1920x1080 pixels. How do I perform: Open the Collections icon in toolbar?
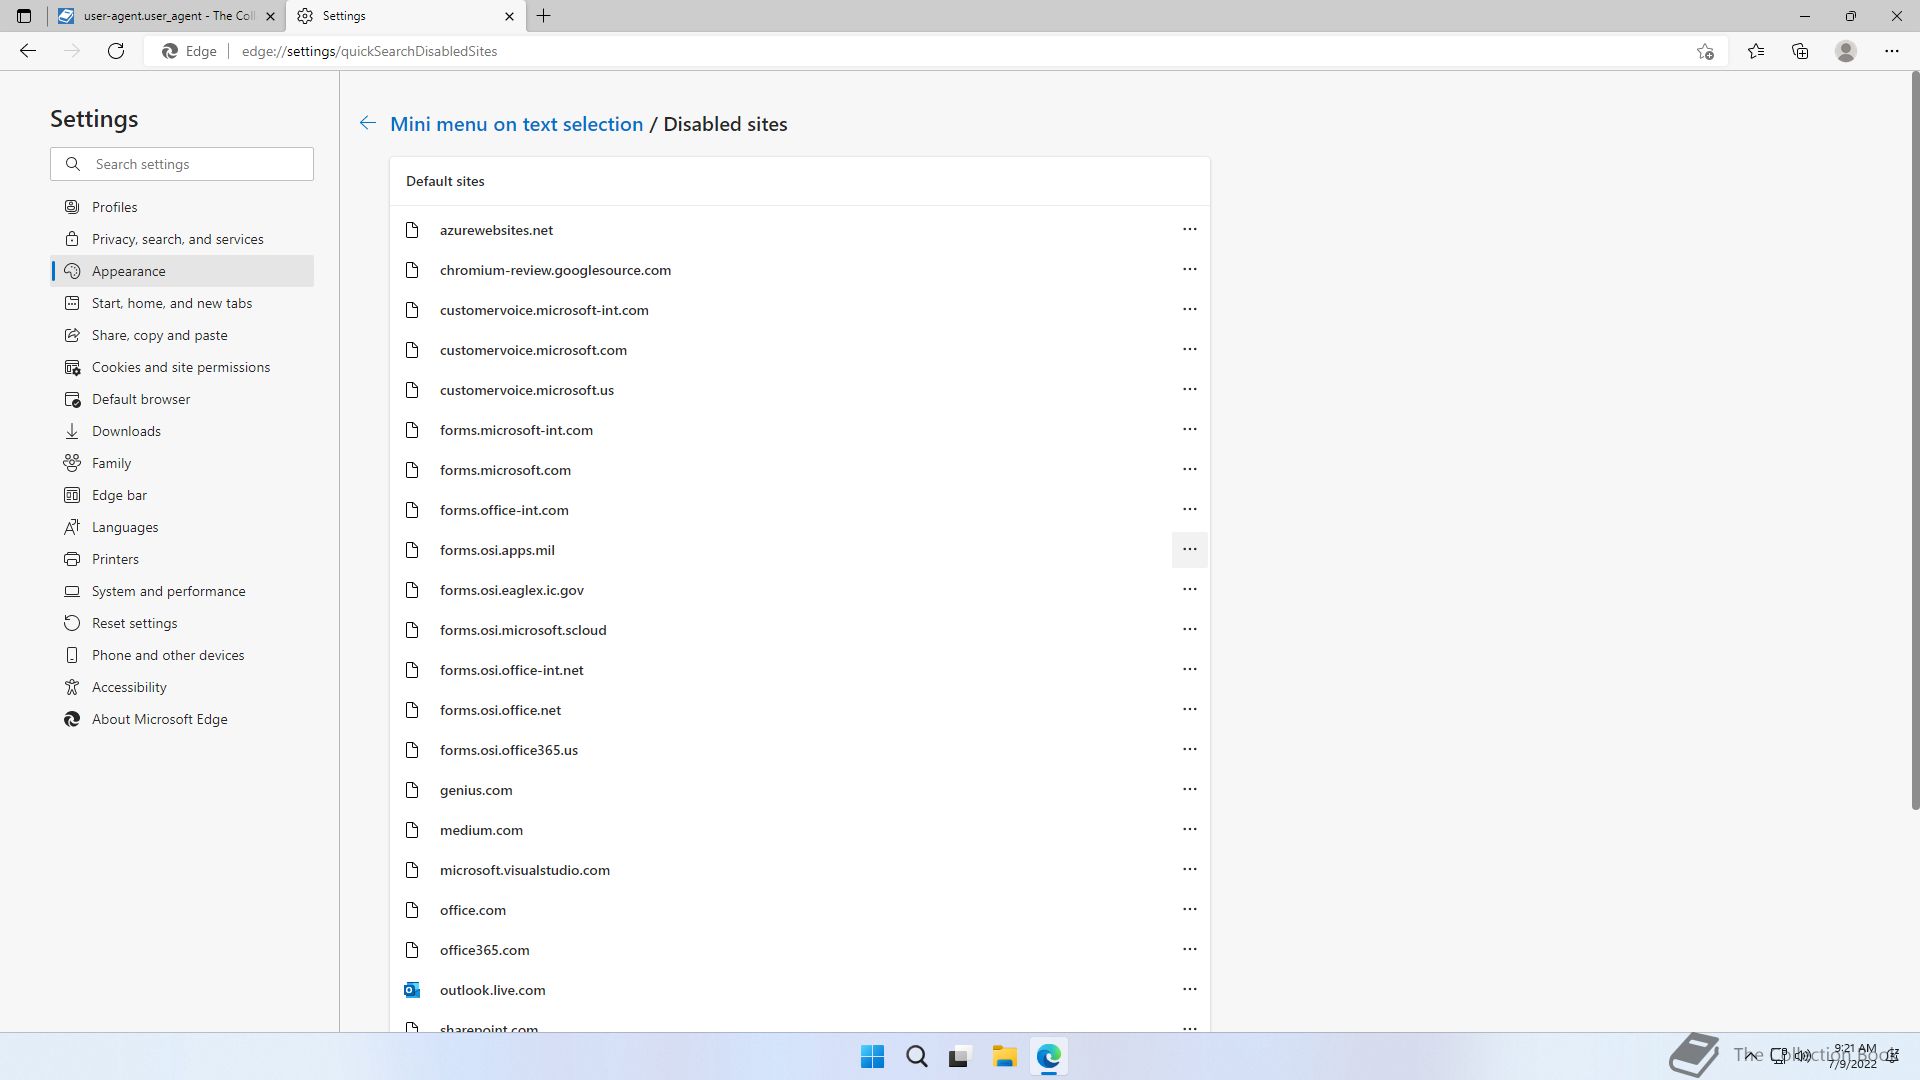coord(1800,51)
